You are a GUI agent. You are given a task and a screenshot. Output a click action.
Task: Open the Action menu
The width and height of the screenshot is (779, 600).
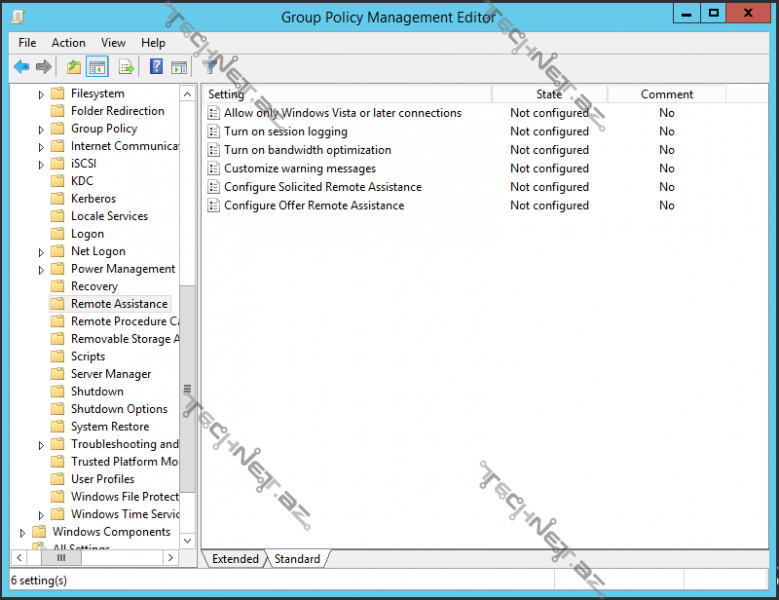pyautogui.click(x=68, y=43)
